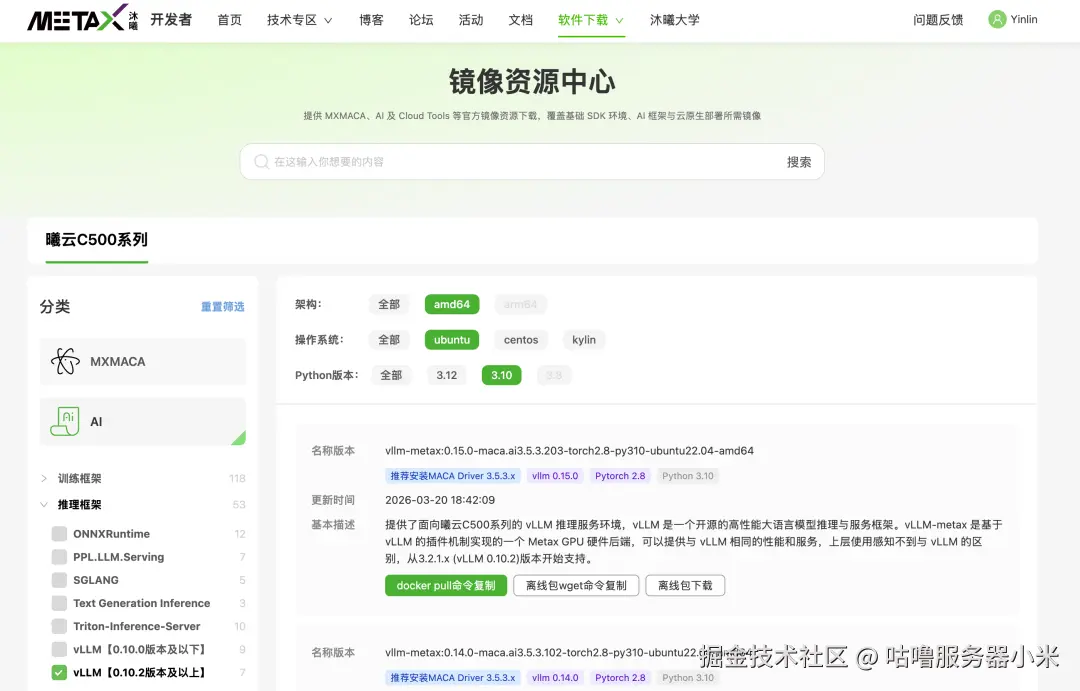Select the amd64 architecture filter
Screen dimensions: 1080x691
452,304
